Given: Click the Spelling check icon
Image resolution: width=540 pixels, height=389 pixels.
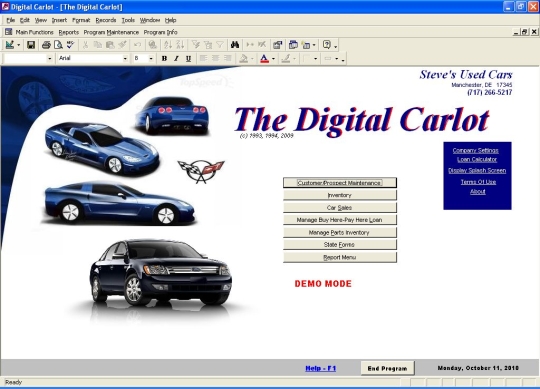Looking at the screenshot, I should 70,45.
